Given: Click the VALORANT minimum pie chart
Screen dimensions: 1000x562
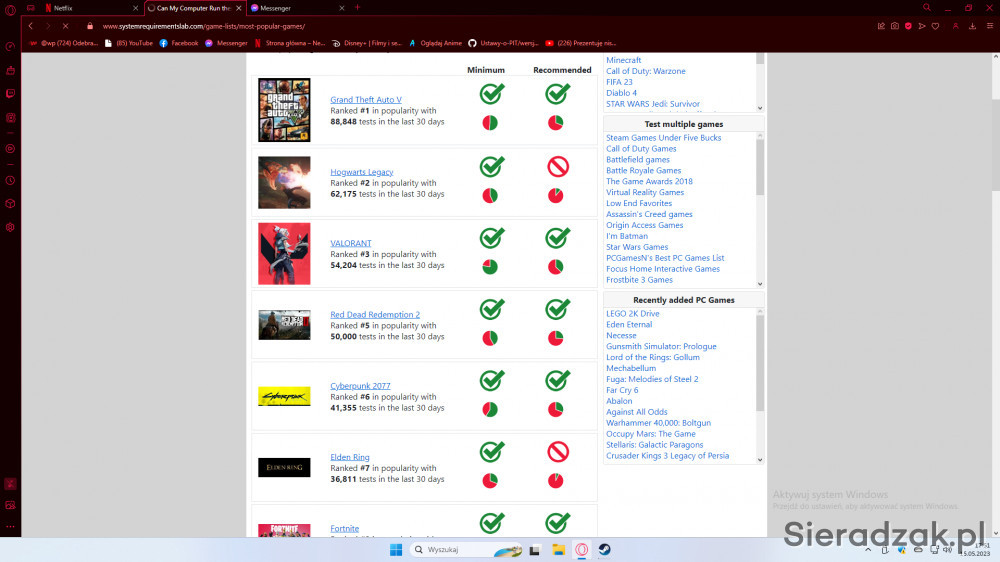Looking at the screenshot, I should (490, 267).
